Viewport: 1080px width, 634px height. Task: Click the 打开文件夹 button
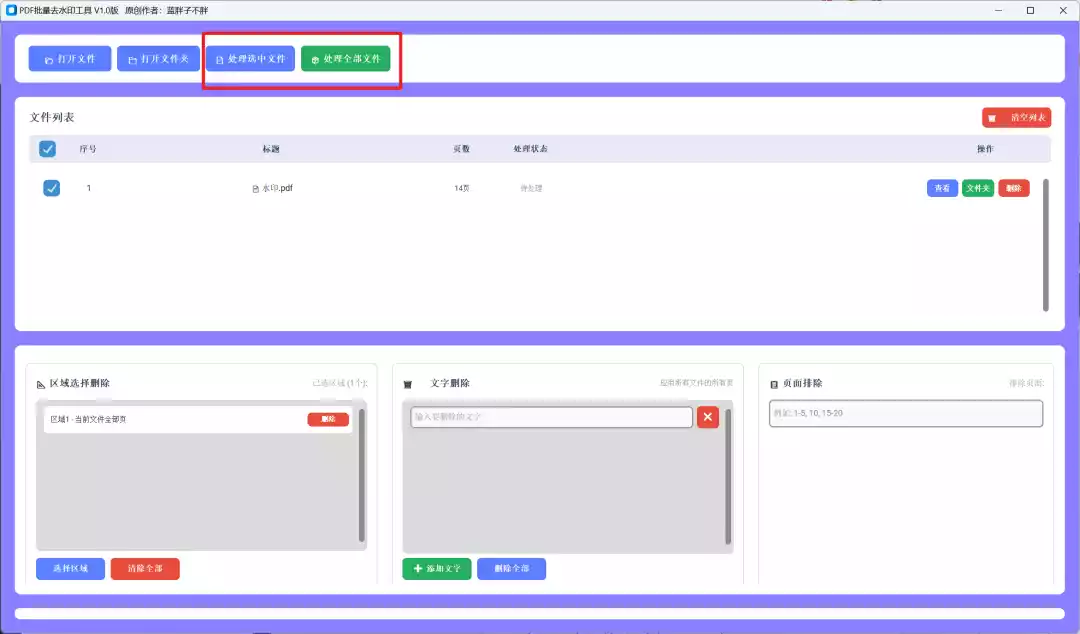pos(158,59)
